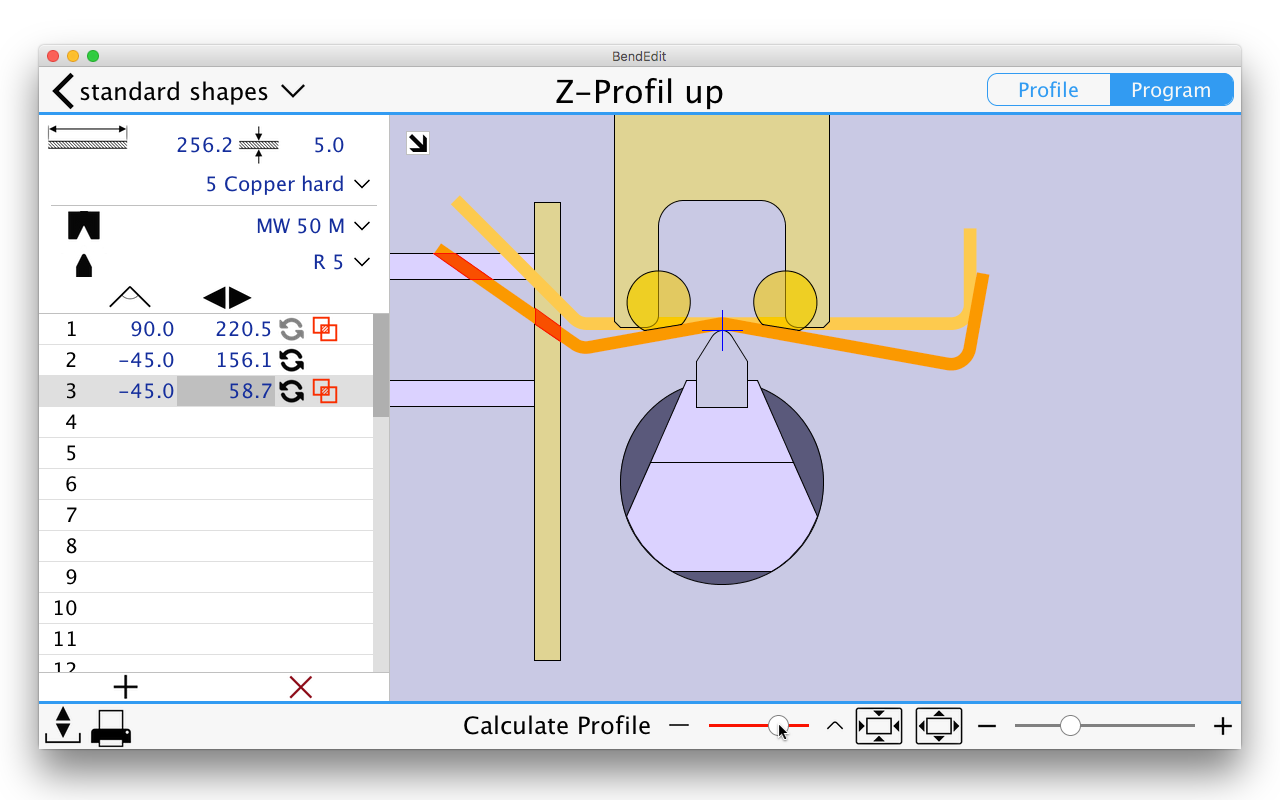Click Calculate Profile button
This screenshot has width=1280, height=800.
click(x=556, y=726)
